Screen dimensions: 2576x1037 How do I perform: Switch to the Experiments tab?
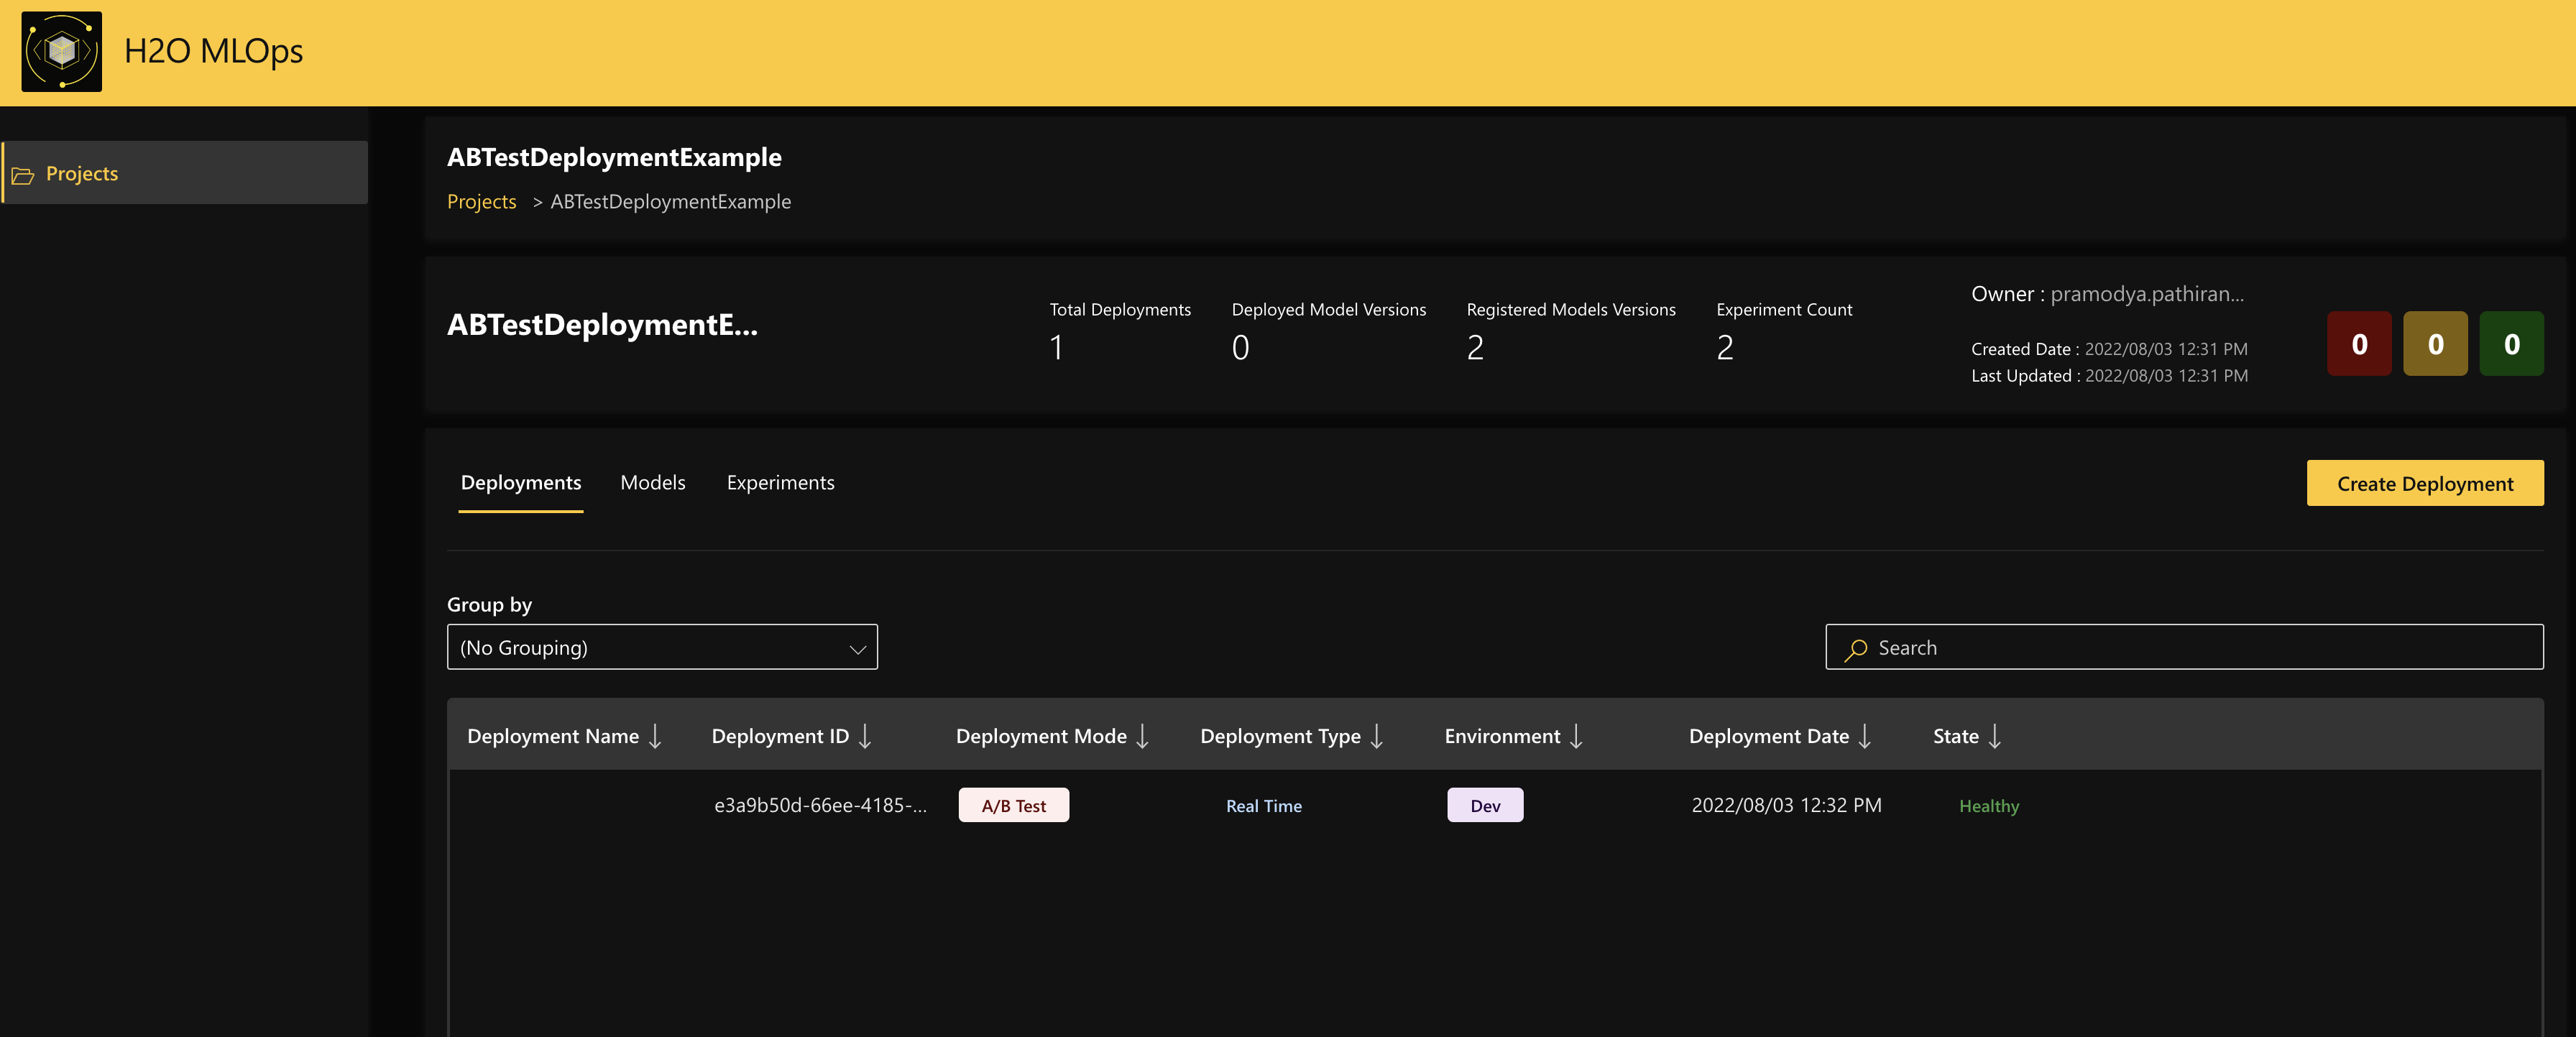pos(780,483)
